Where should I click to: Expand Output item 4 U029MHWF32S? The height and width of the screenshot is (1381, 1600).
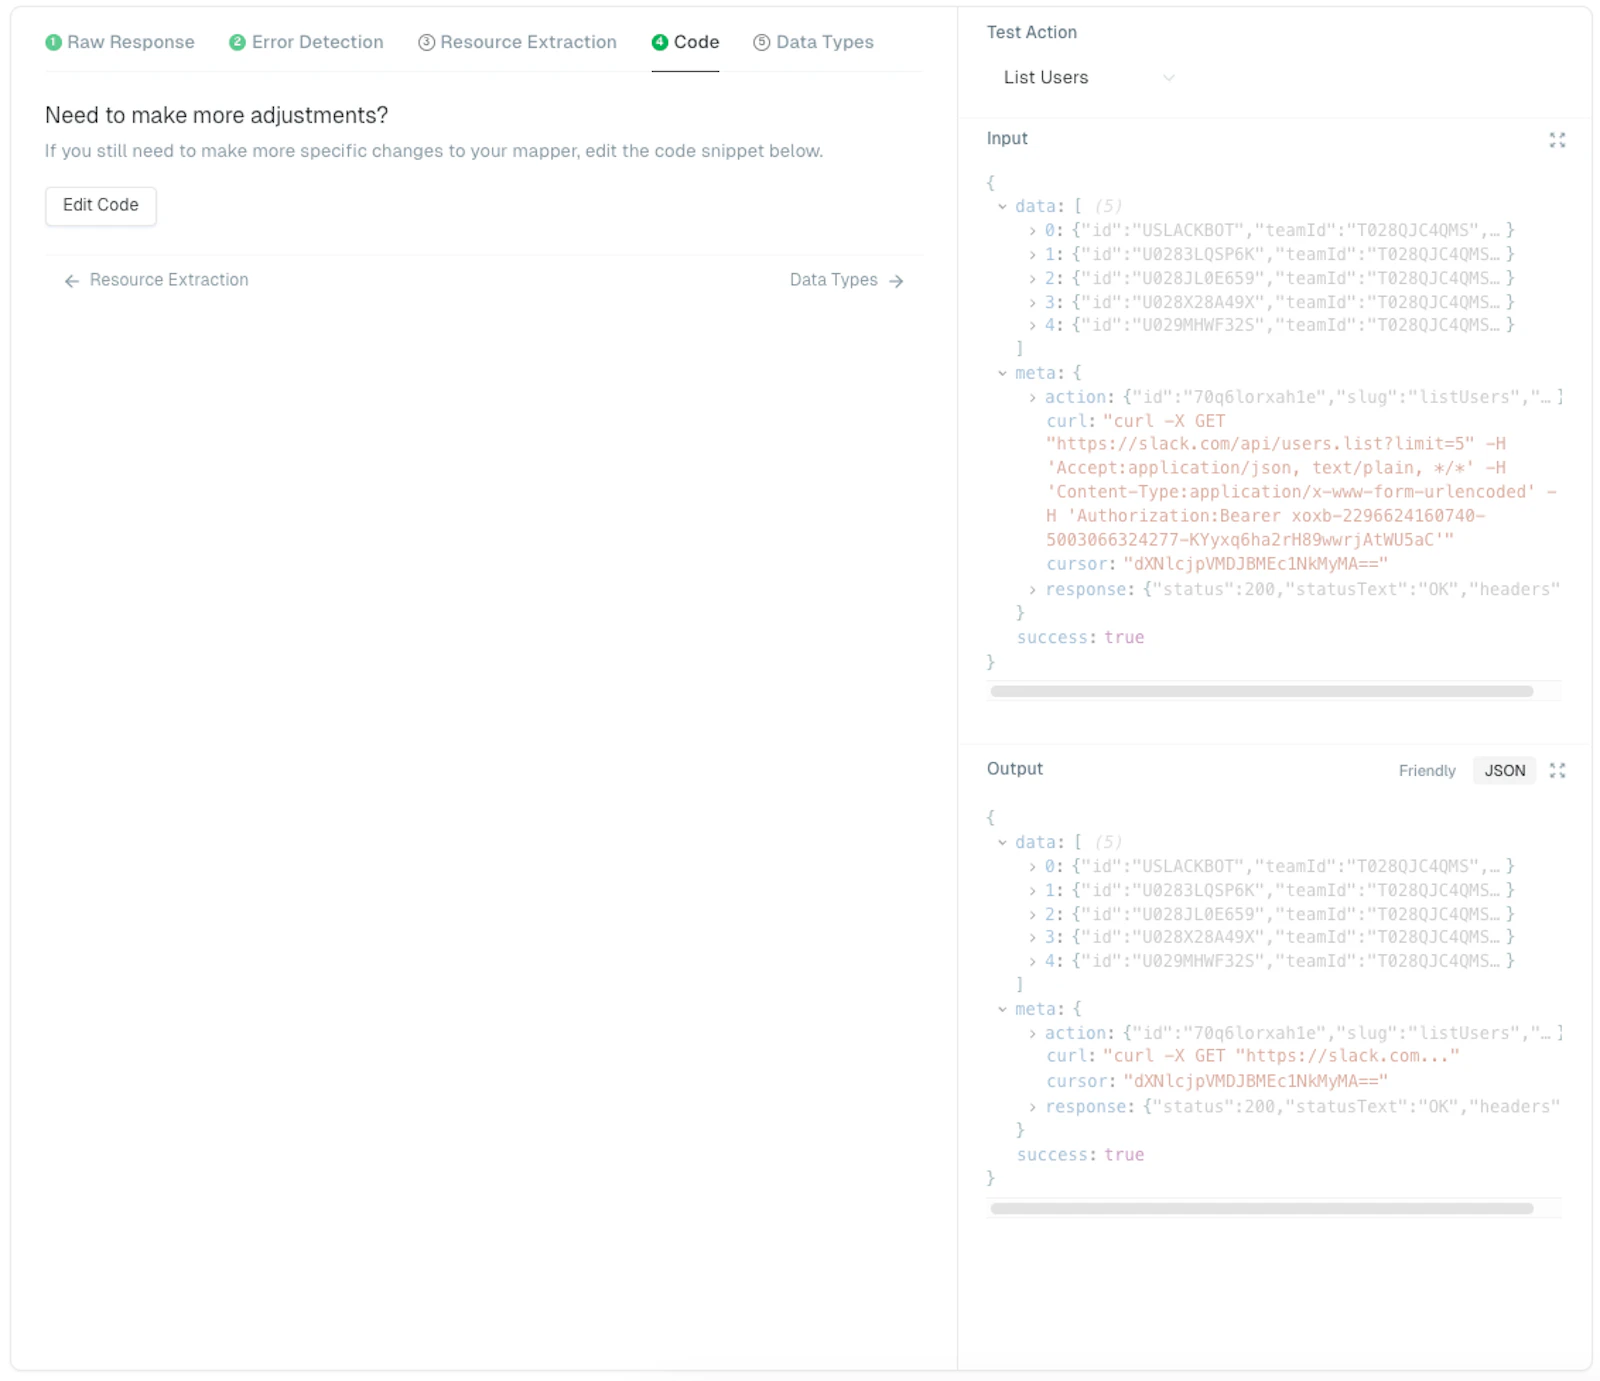click(x=1032, y=962)
